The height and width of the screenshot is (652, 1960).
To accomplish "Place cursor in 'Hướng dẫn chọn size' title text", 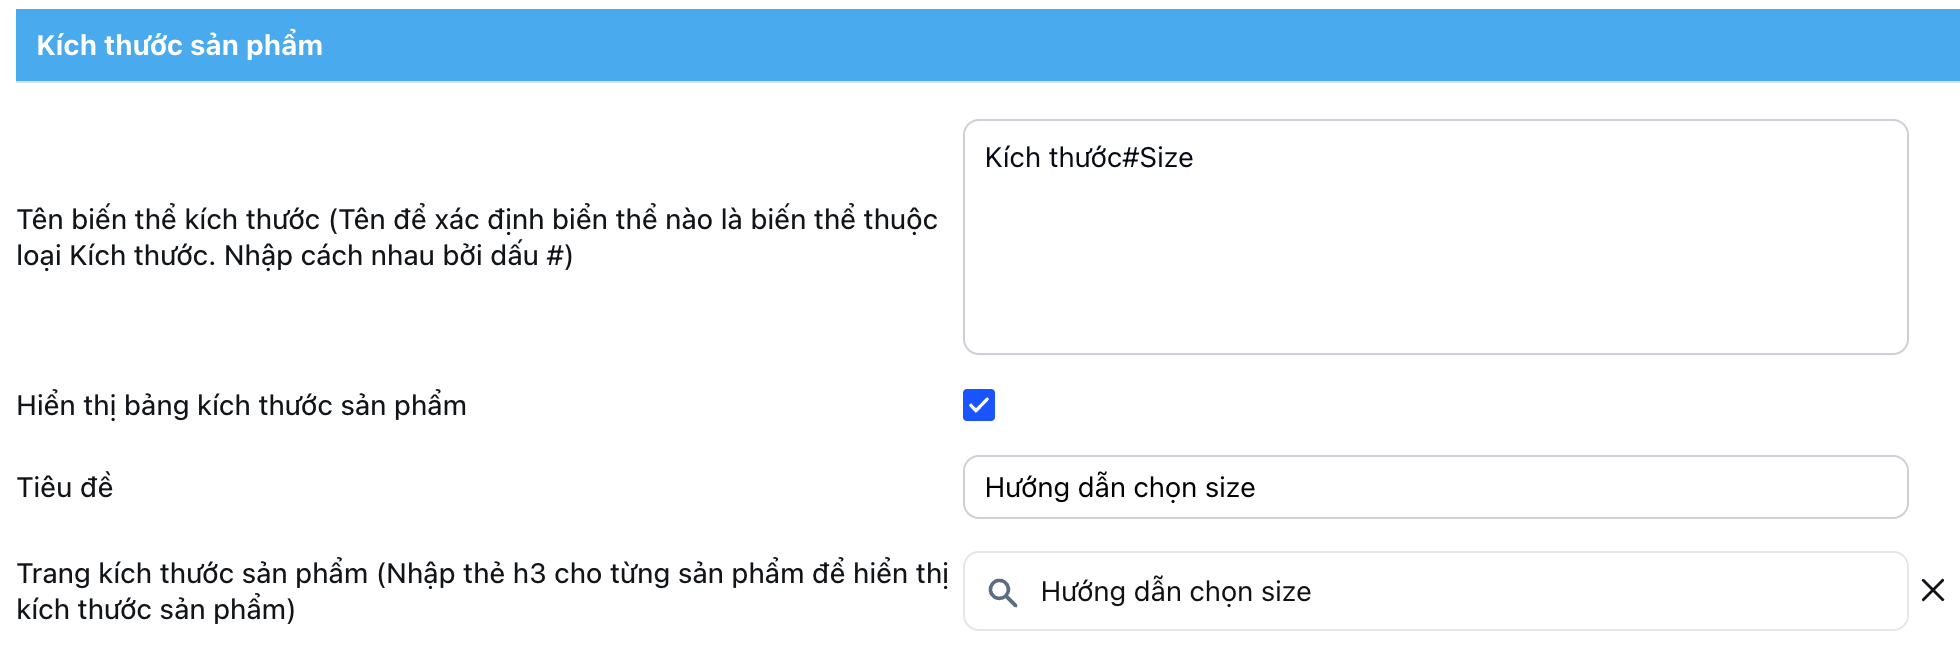I will pyautogui.click(x=1119, y=488).
